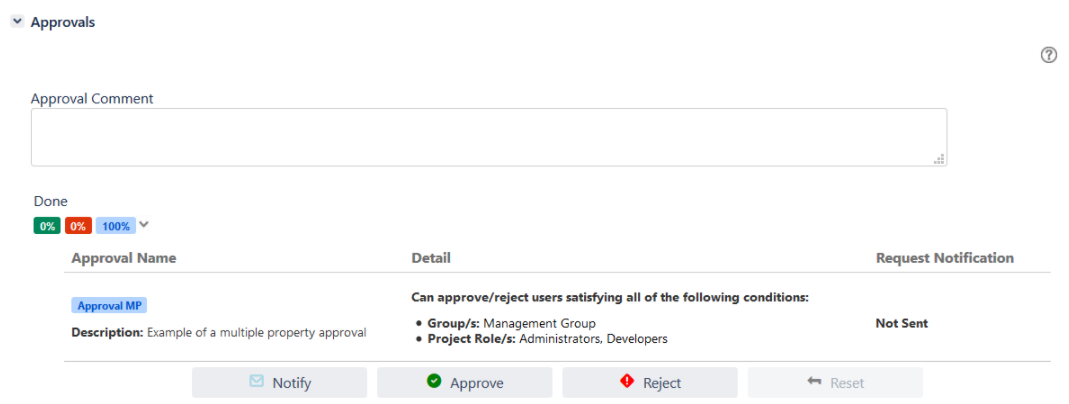The height and width of the screenshot is (404, 1069).
Task: Select the blue 100% badge
Action: (x=116, y=226)
